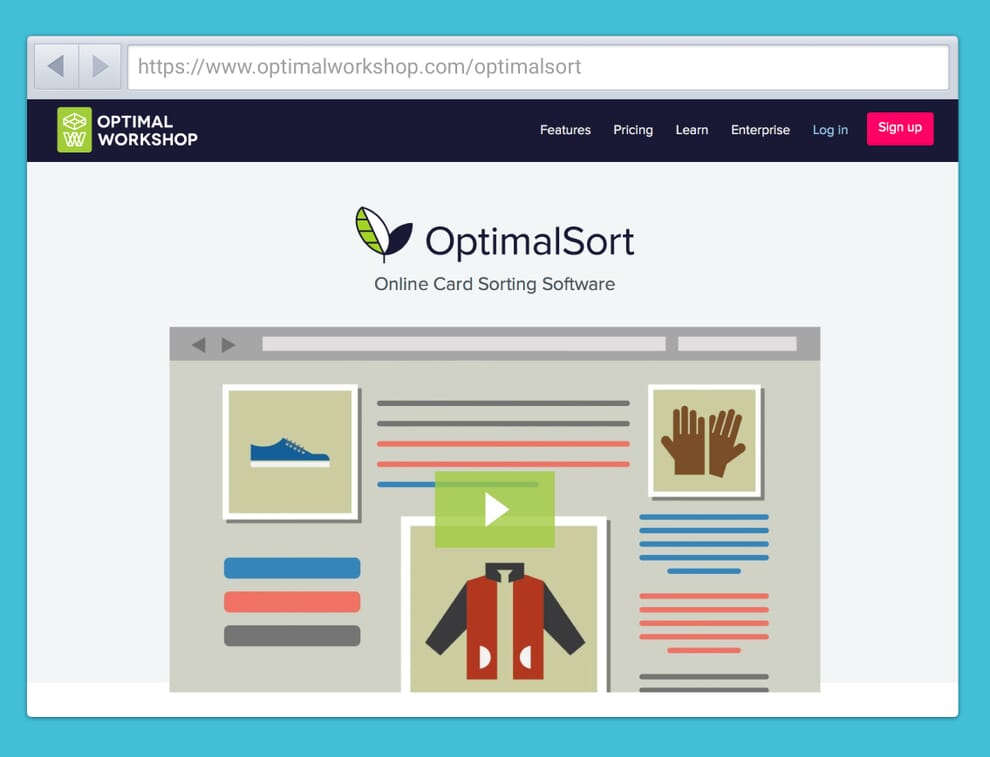This screenshot has height=757, width=990.
Task: Click the red jacket image card
Action: [504, 605]
